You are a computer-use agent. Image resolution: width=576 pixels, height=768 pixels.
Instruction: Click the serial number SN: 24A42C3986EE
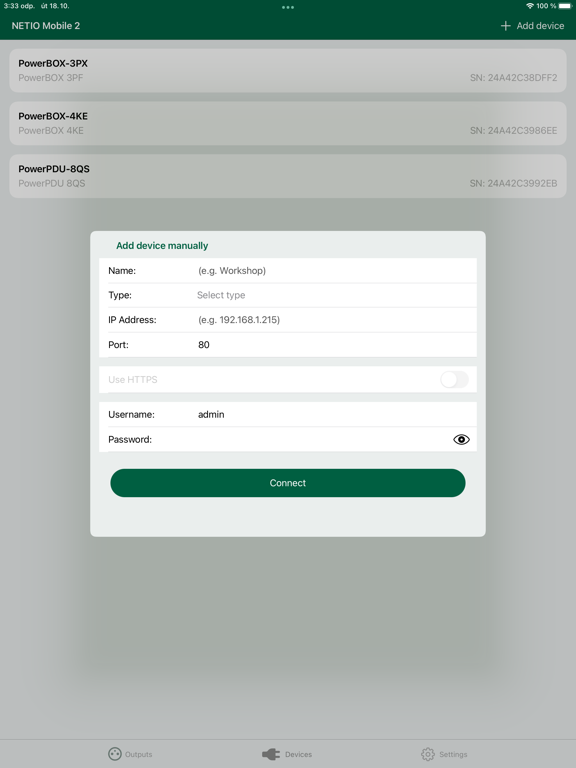[x=513, y=130]
